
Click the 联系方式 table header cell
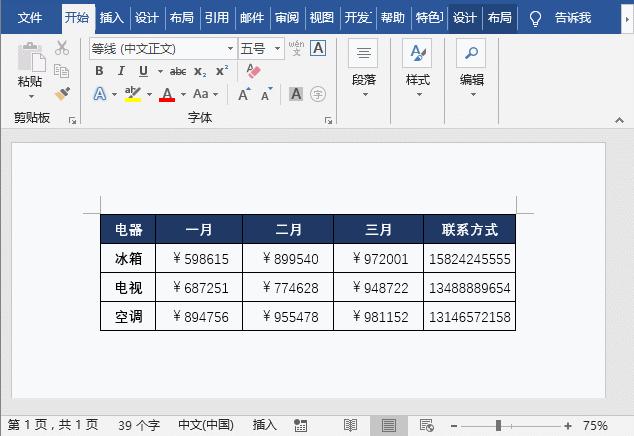(x=469, y=229)
